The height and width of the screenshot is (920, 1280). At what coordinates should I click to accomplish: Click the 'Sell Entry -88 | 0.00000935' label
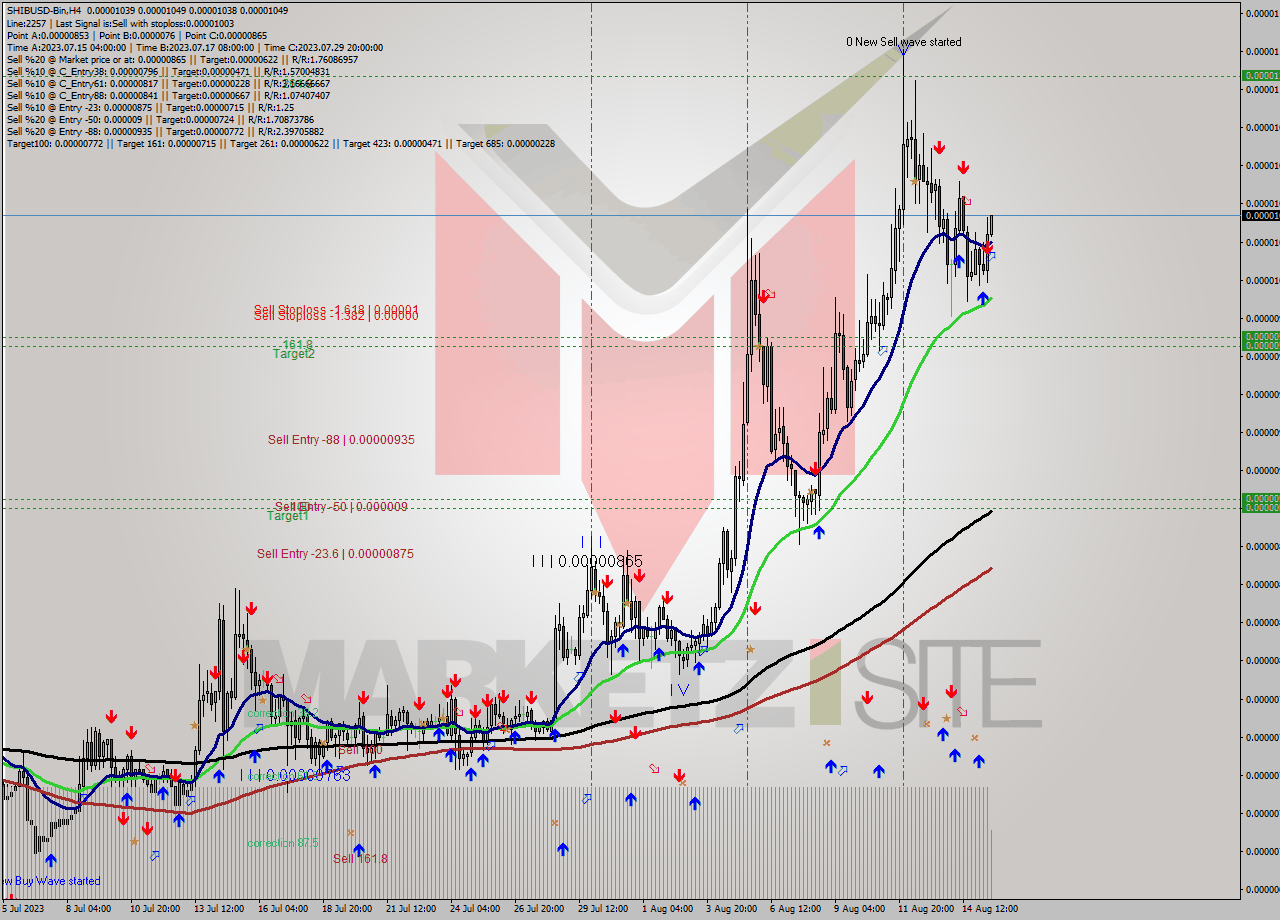(341, 440)
